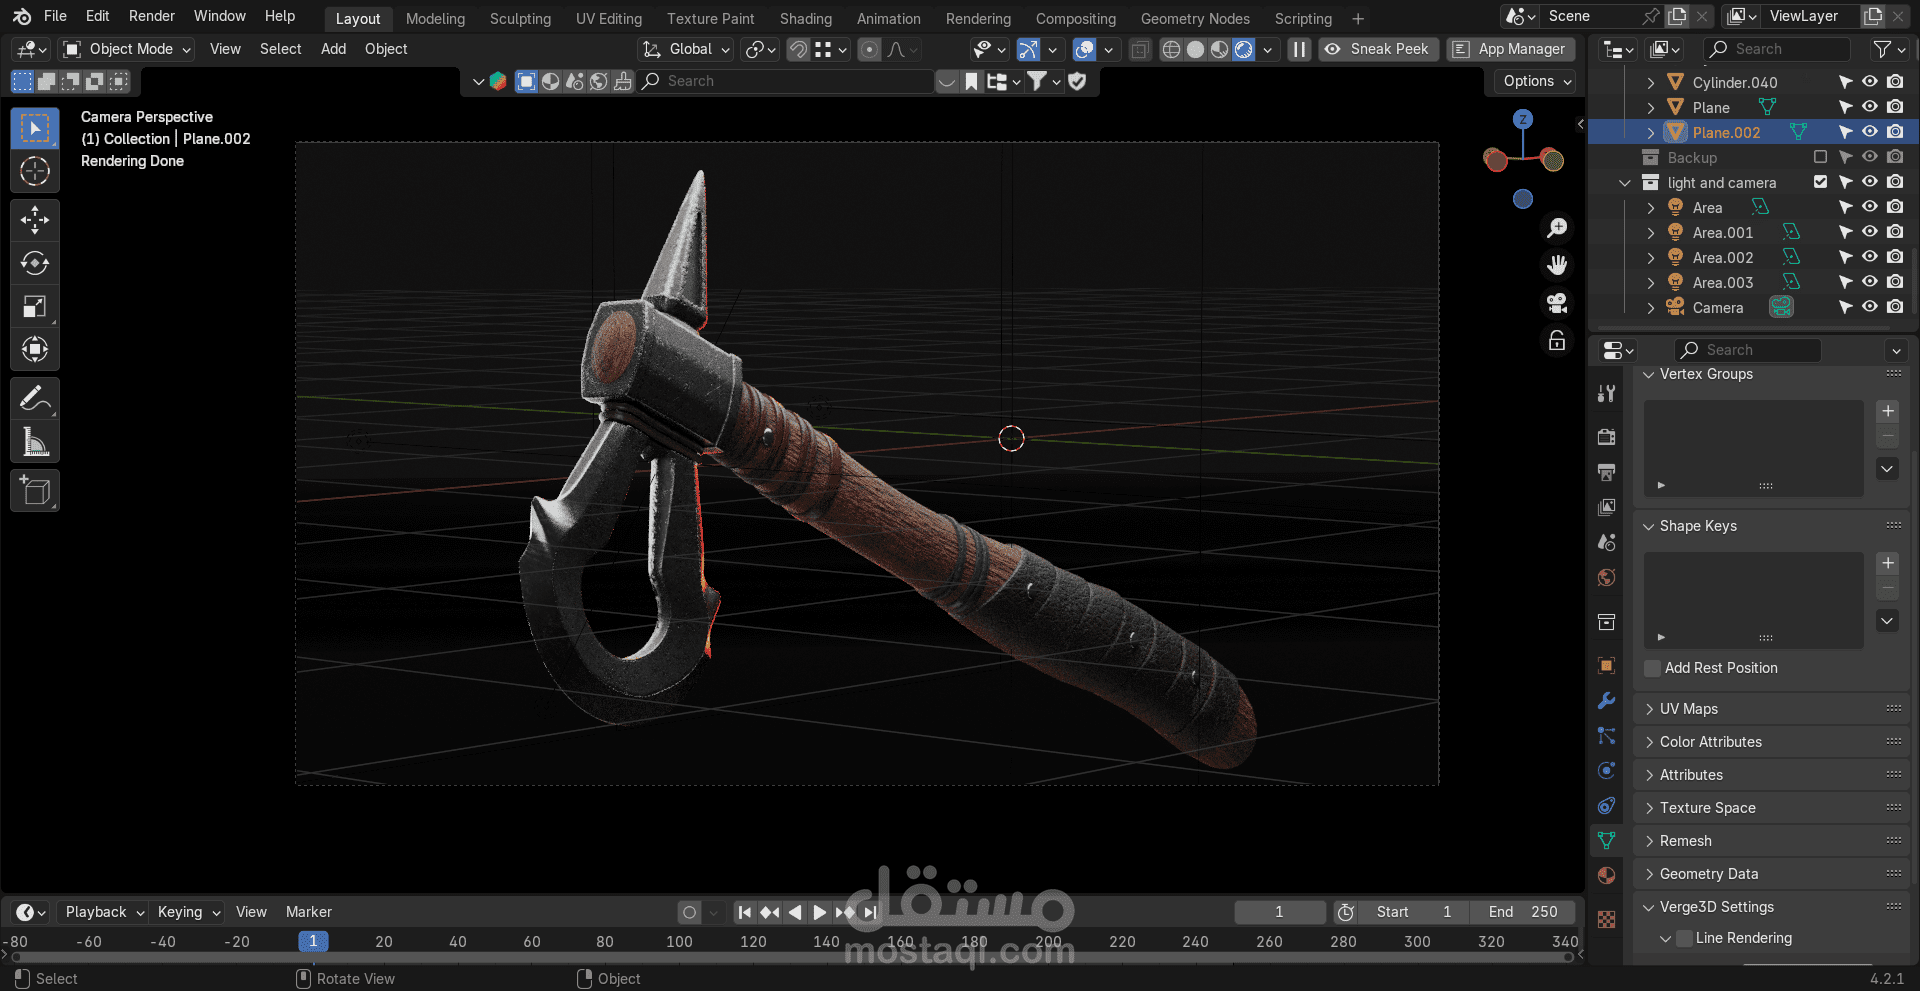The width and height of the screenshot is (1920, 991).
Task: Open the viewport Options dropdown
Action: [1536, 81]
